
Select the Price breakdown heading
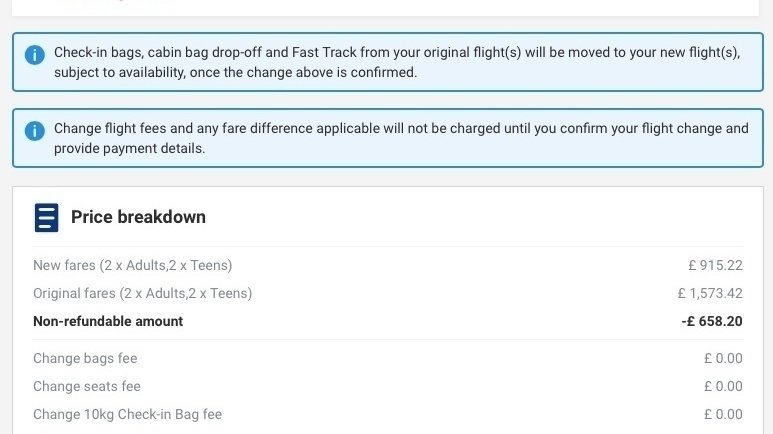(138, 217)
